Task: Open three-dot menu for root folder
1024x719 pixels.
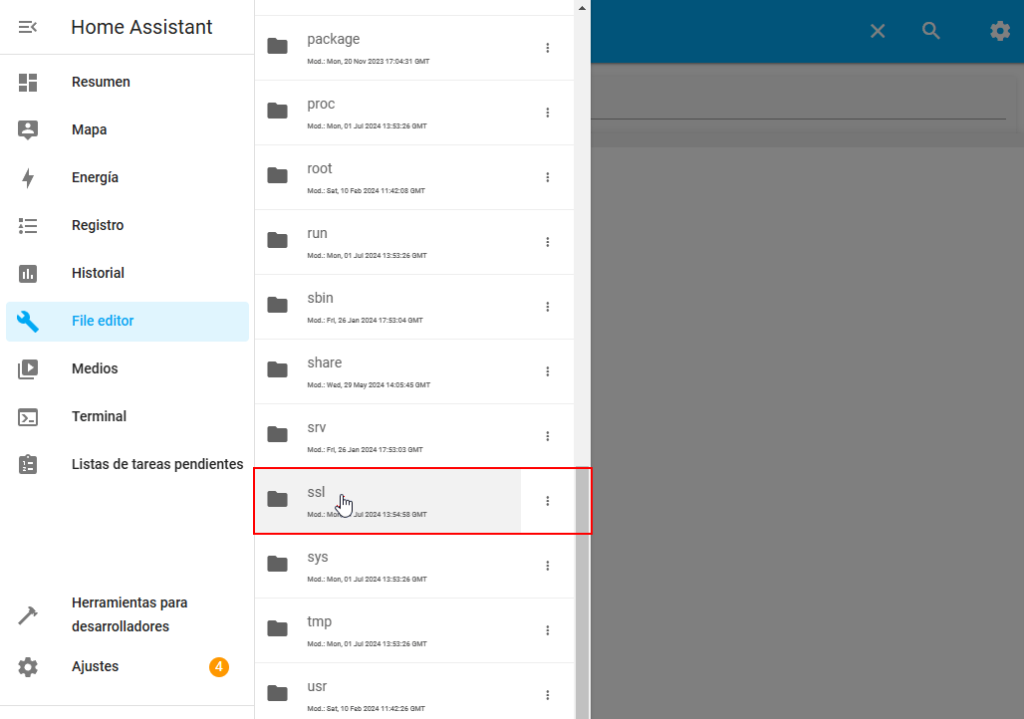Action: coord(547,177)
